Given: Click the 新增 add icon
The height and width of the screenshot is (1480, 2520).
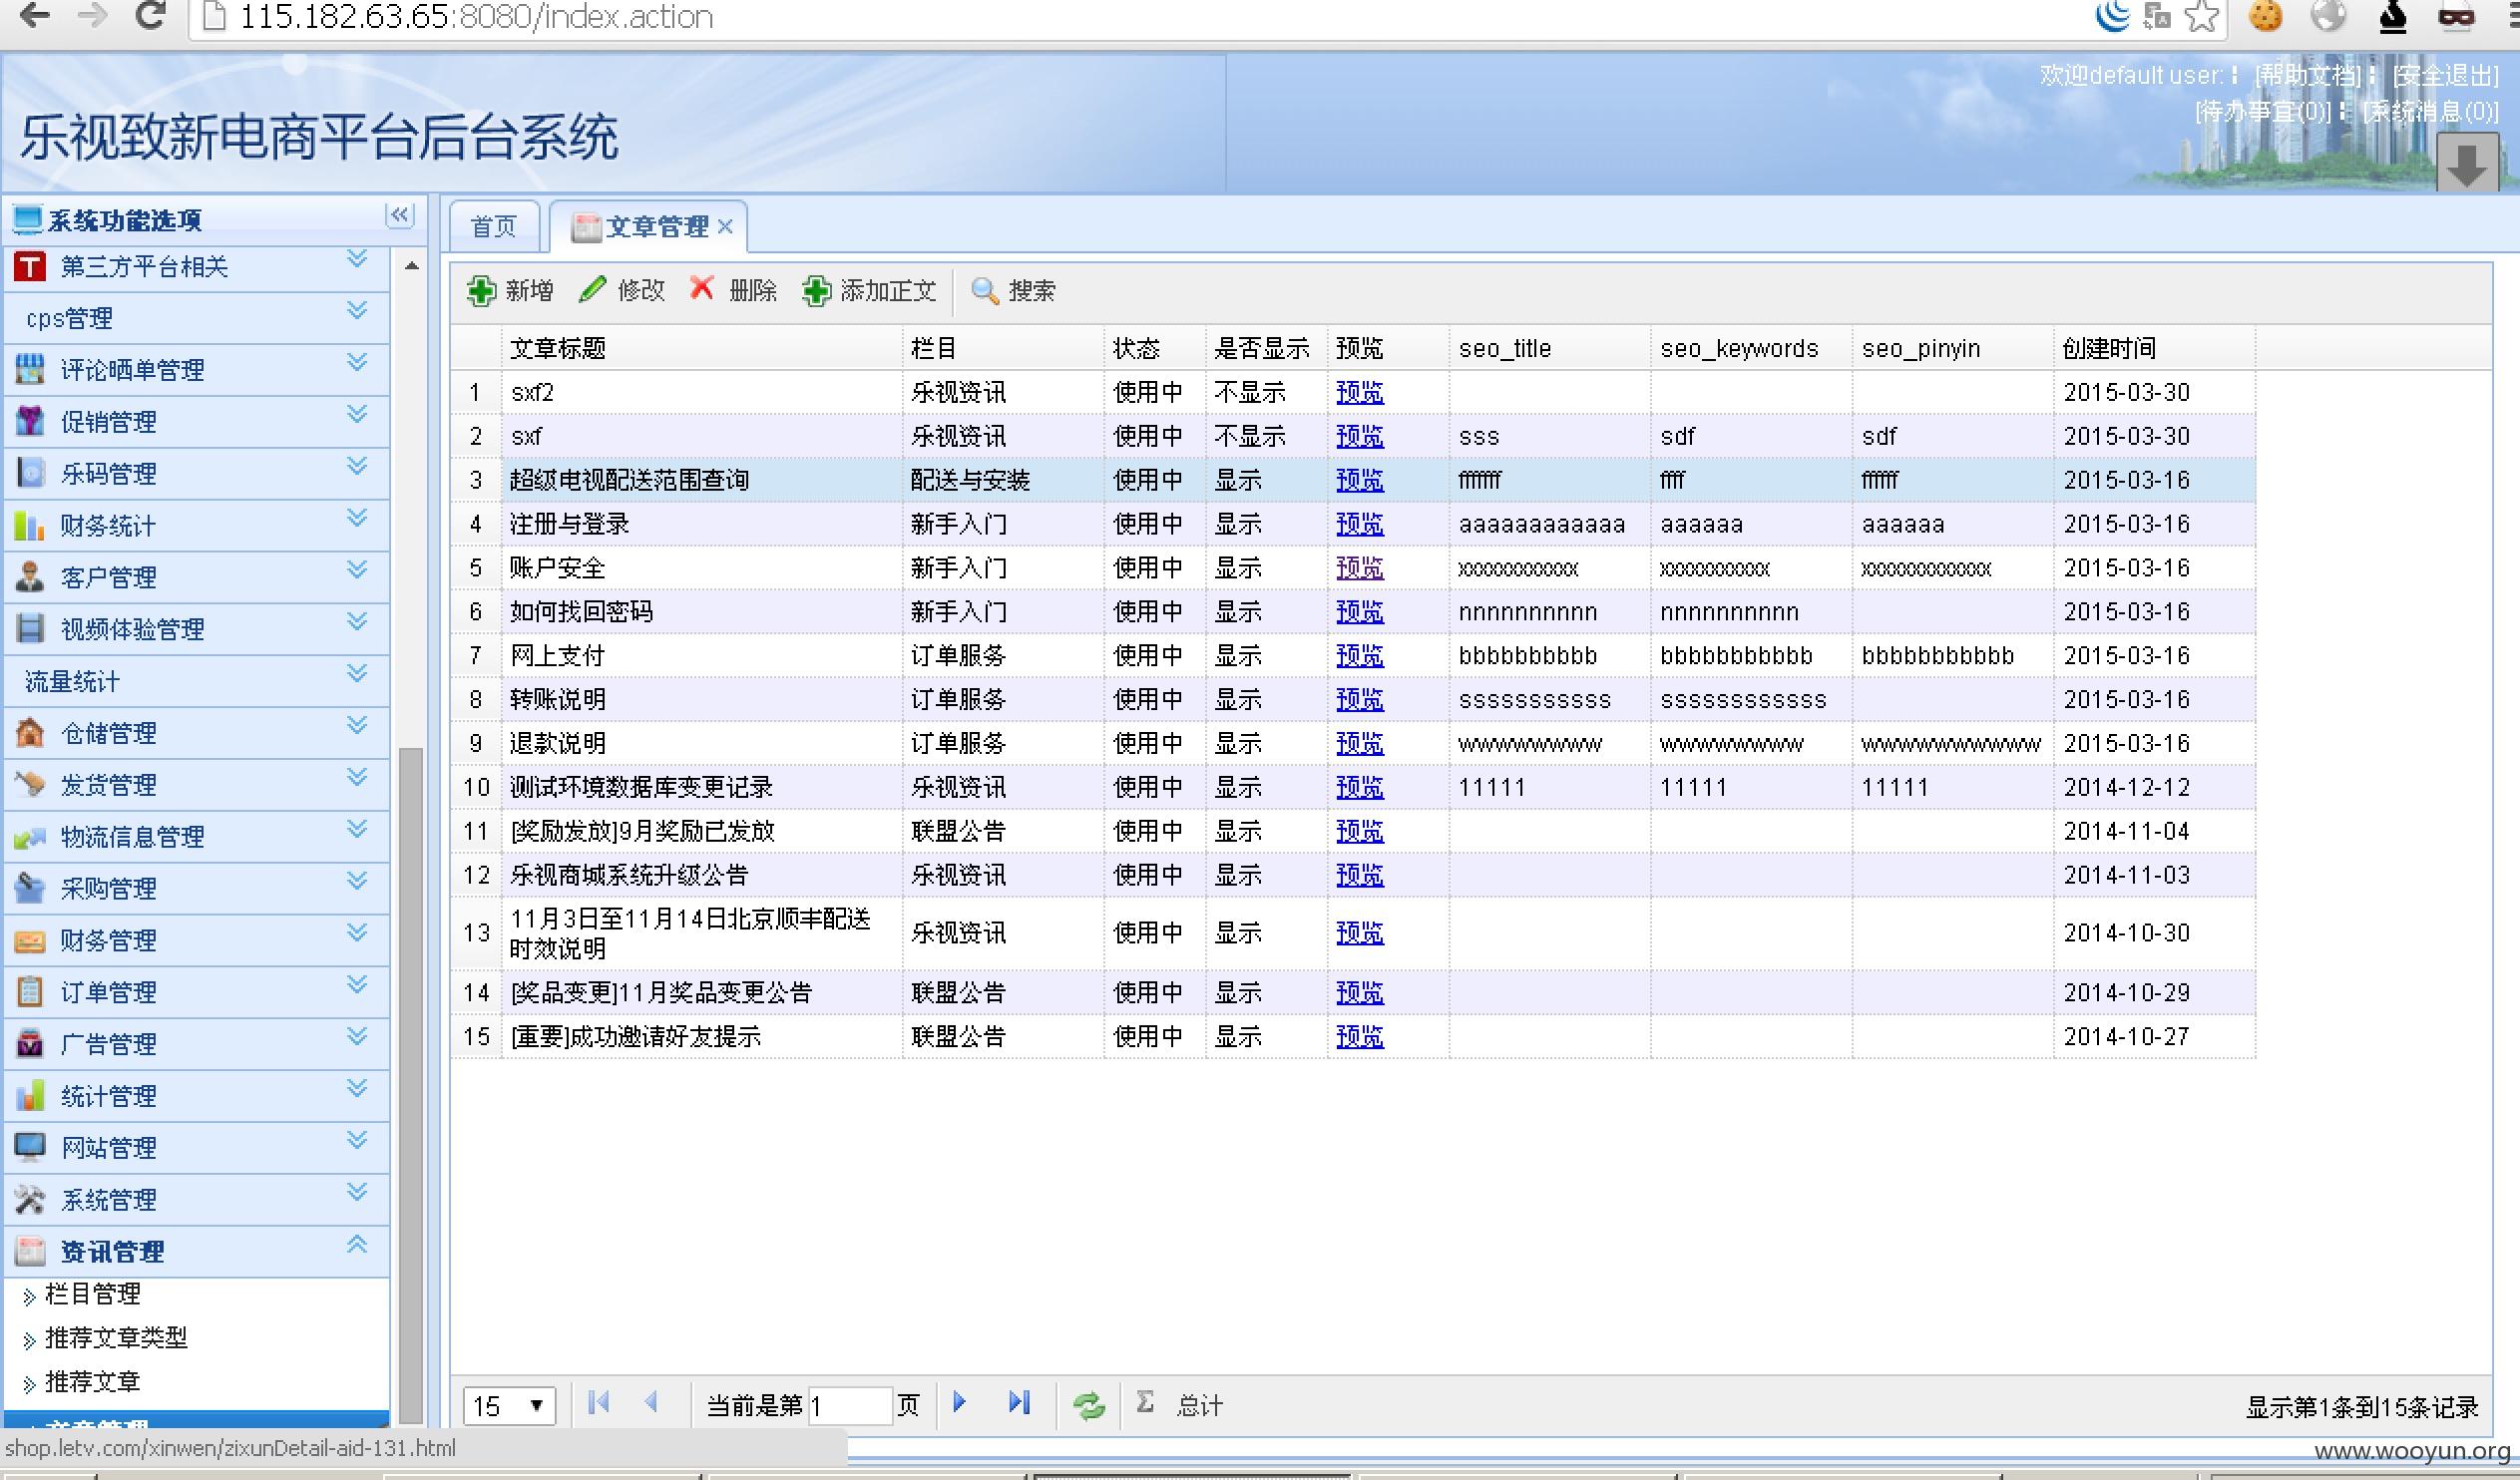Looking at the screenshot, I should [x=481, y=291].
